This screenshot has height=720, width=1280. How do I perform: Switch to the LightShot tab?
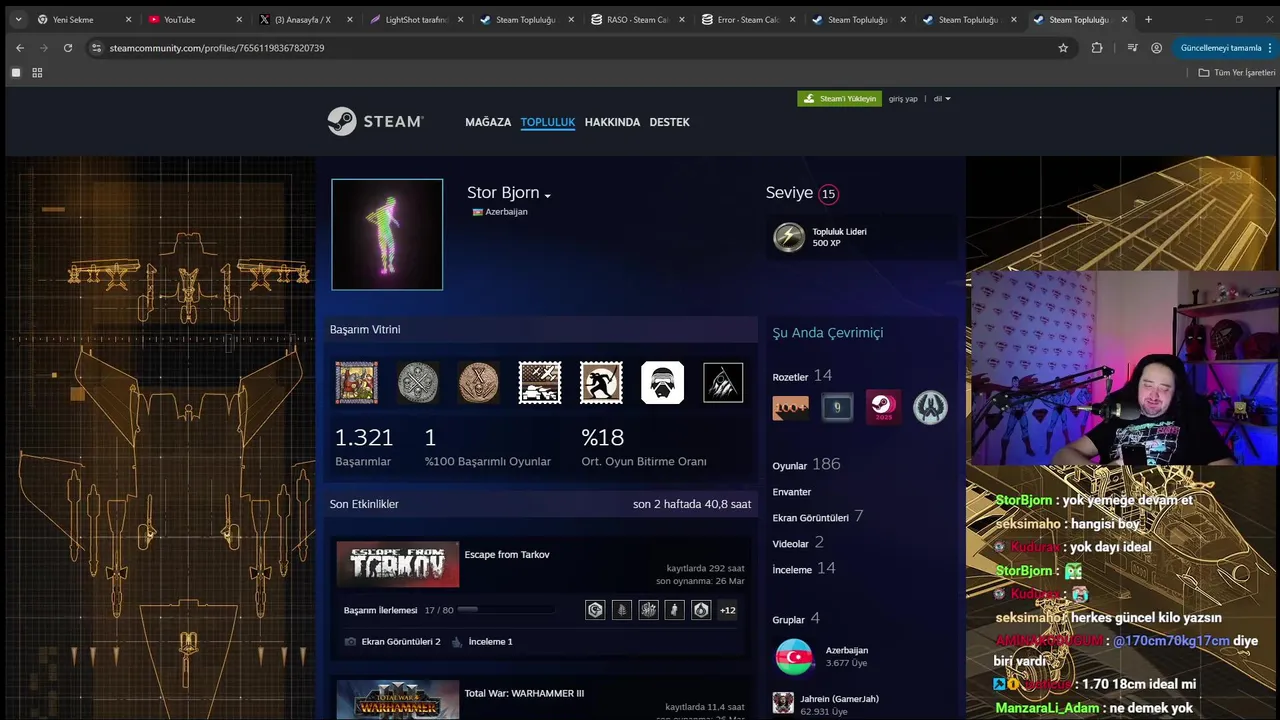click(x=416, y=19)
